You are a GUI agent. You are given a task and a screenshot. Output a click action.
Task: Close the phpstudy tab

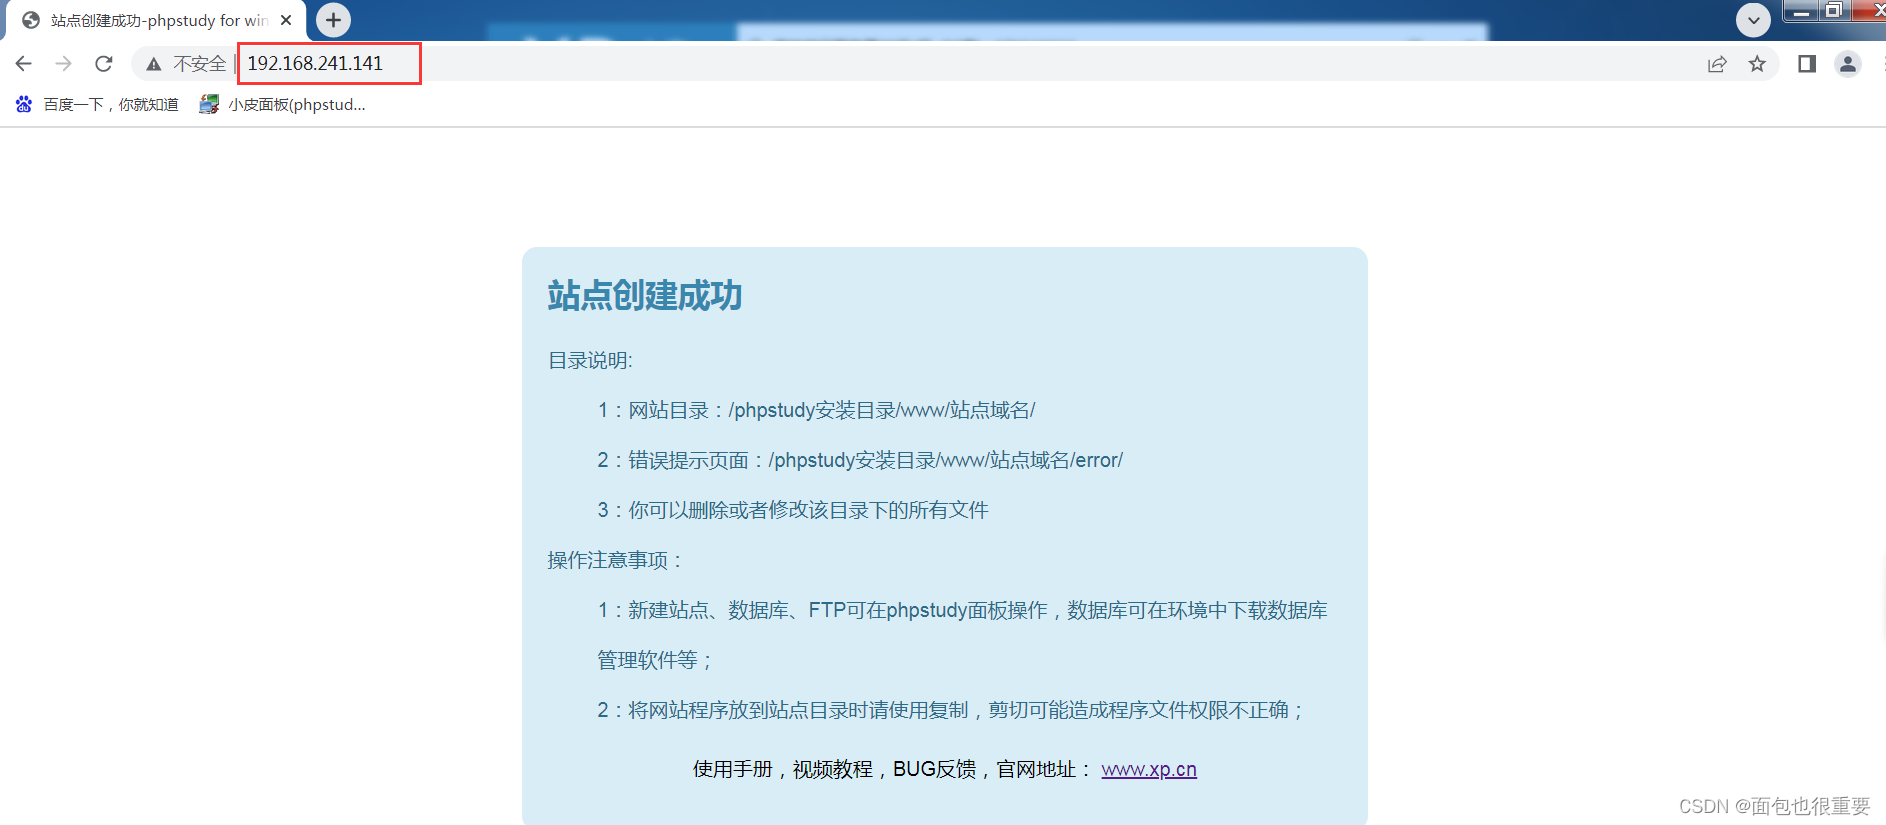pos(286,20)
